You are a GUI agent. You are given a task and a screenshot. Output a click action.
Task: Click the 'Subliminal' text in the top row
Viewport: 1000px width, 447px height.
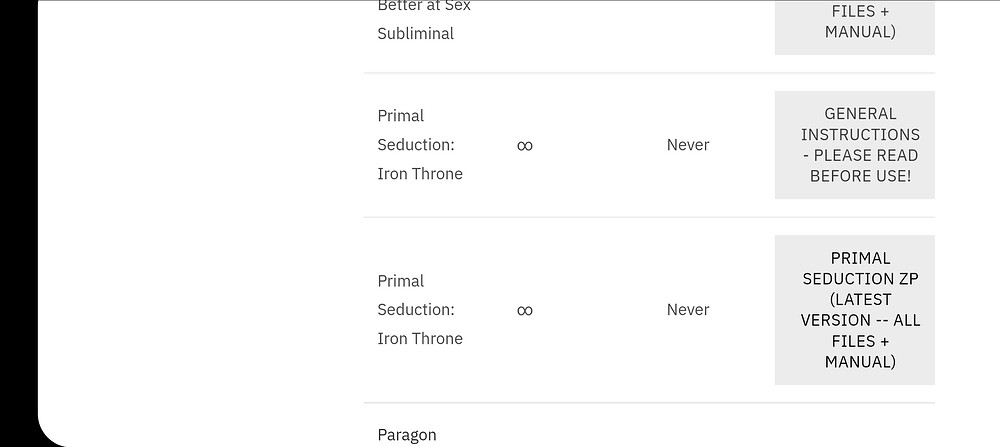(x=415, y=34)
